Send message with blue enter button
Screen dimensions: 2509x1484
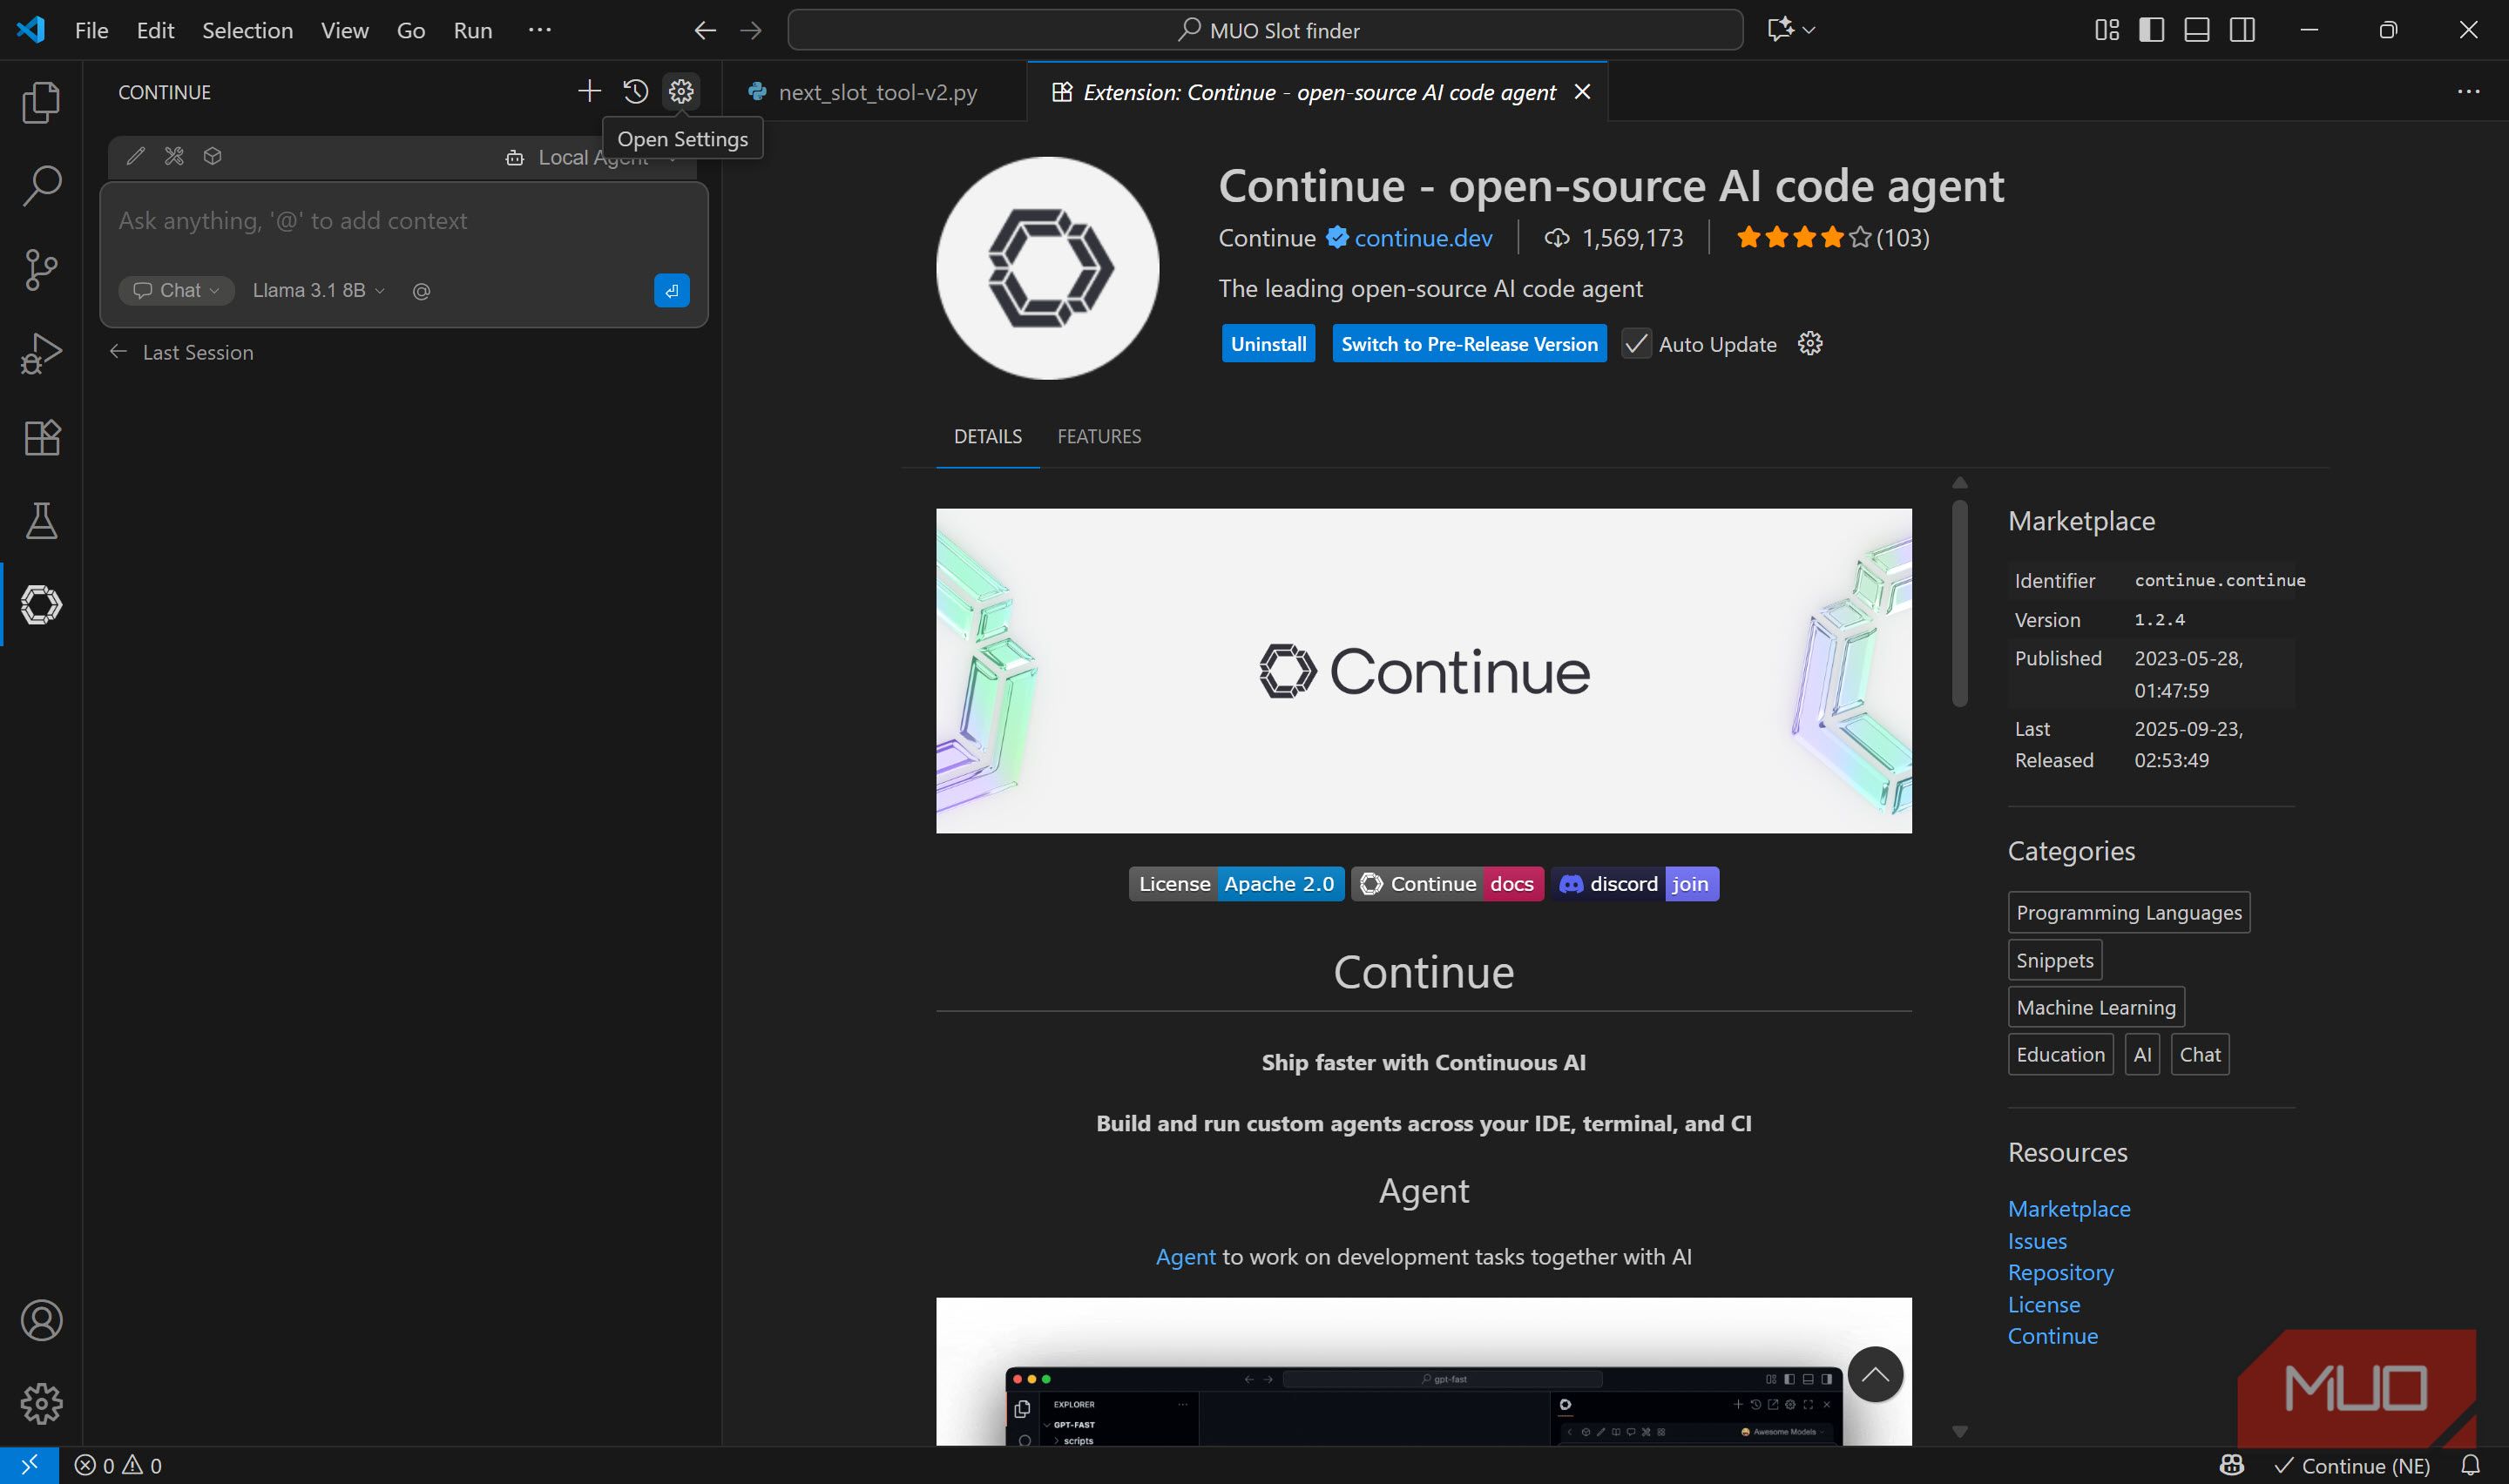click(x=671, y=291)
